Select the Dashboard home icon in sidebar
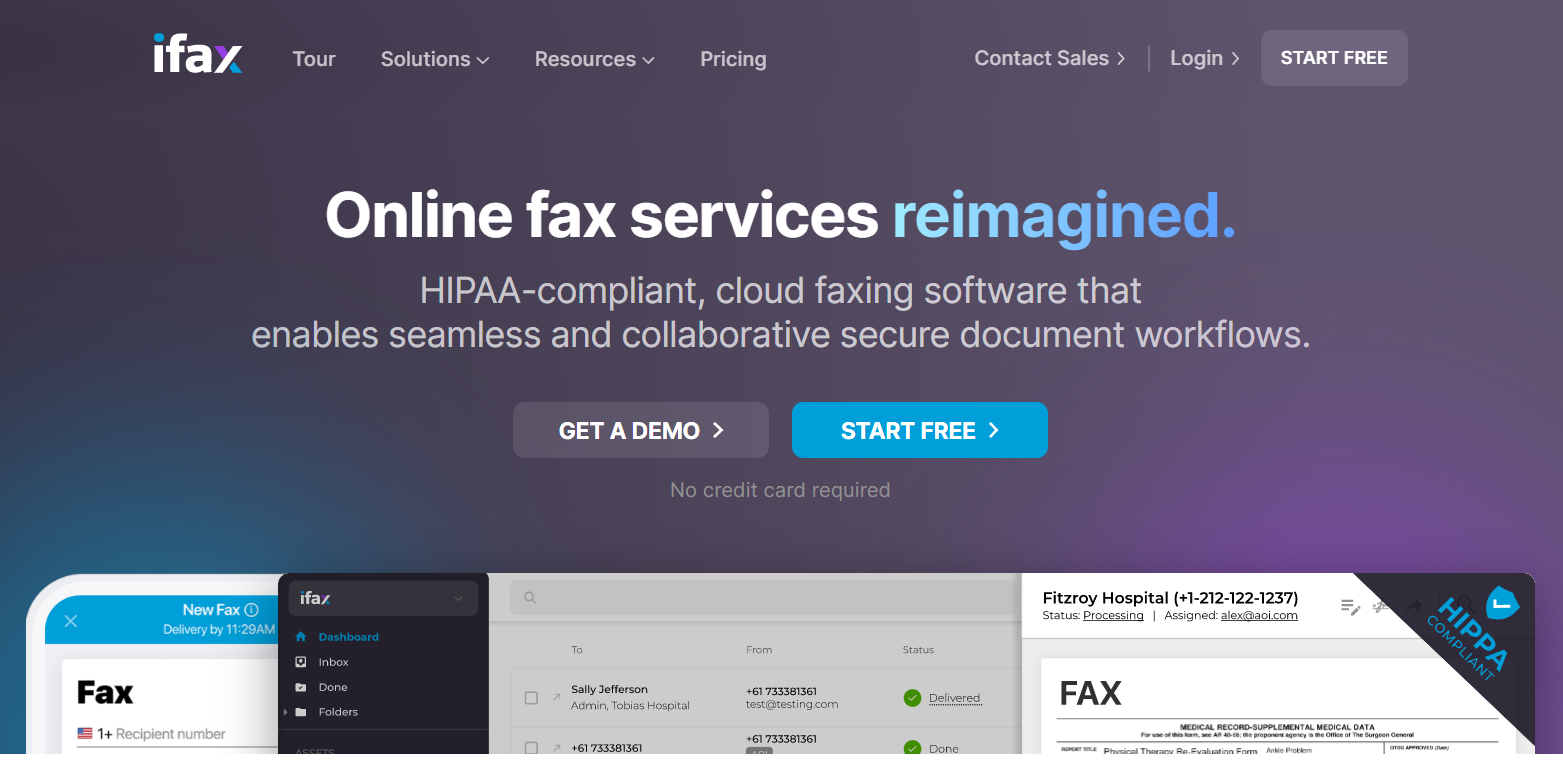Viewport: 1563px width, 766px height. 300,636
